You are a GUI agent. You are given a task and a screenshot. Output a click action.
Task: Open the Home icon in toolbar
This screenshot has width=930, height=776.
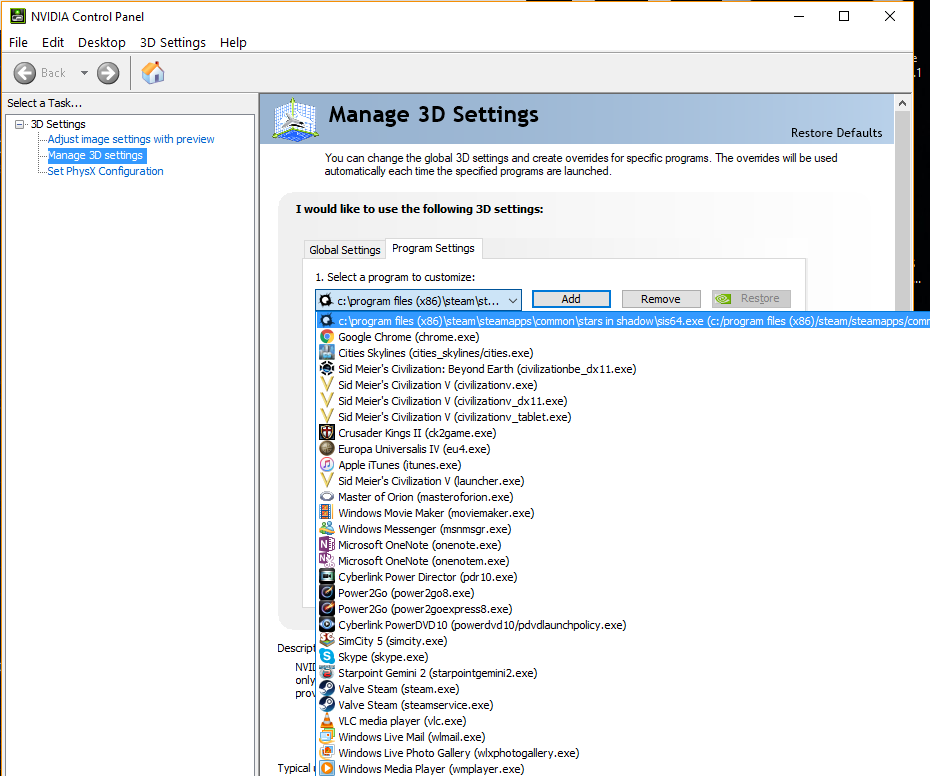pyautogui.click(x=153, y=73)
